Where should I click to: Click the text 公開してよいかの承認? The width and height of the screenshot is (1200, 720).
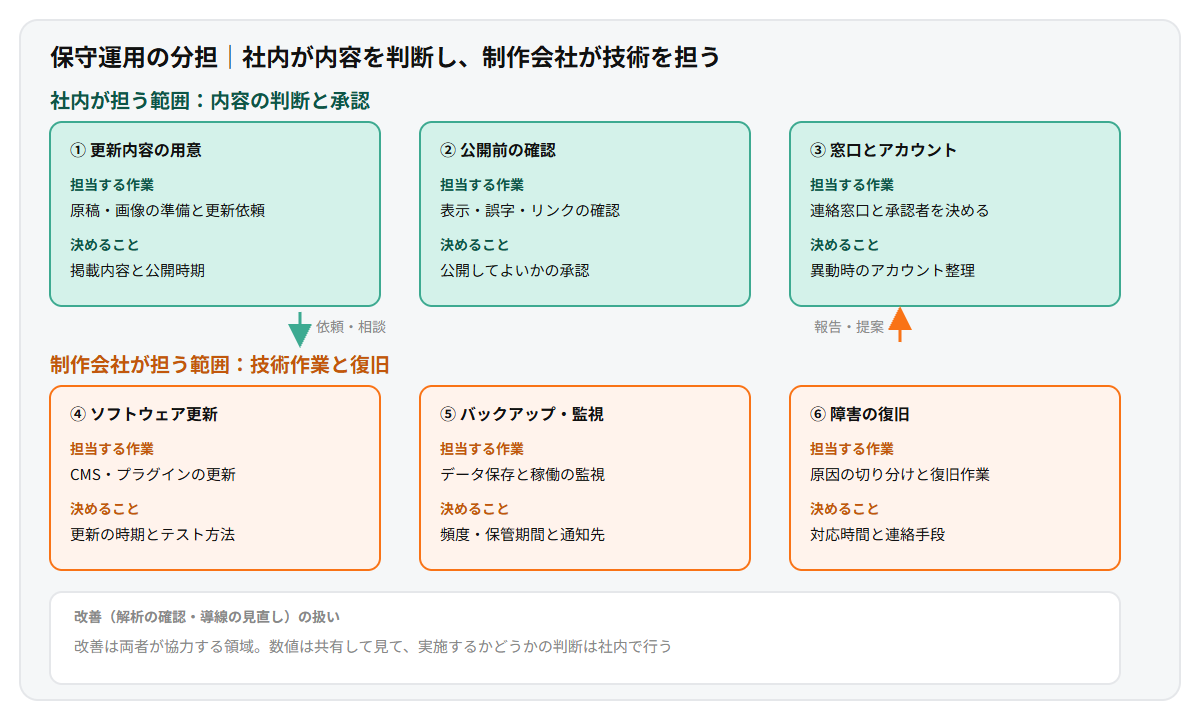[515, 271]
